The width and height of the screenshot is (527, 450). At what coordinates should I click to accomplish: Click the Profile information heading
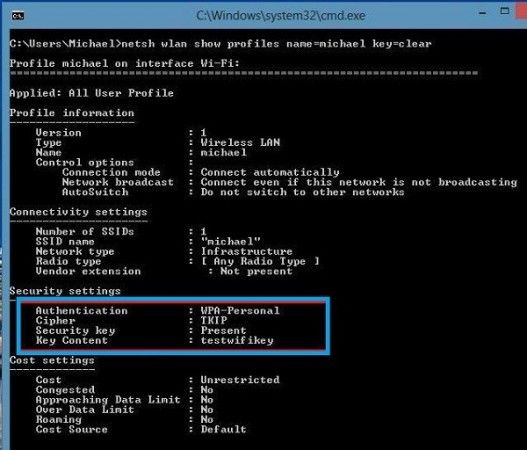pyautogui.click(x=72, y=113)
